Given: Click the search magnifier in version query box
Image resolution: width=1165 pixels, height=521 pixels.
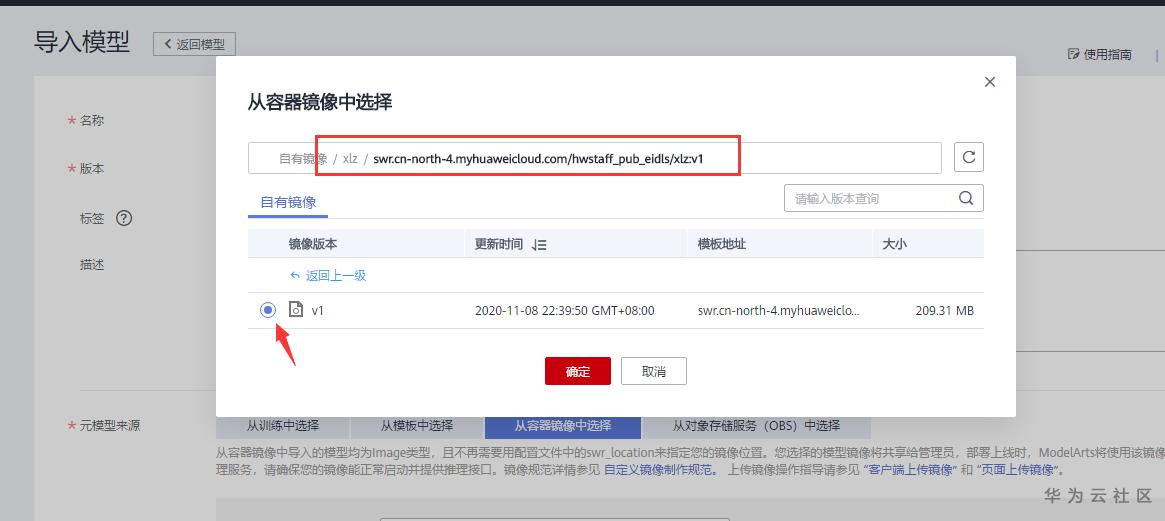Looking at the screenshot, I should click(966, 198).
